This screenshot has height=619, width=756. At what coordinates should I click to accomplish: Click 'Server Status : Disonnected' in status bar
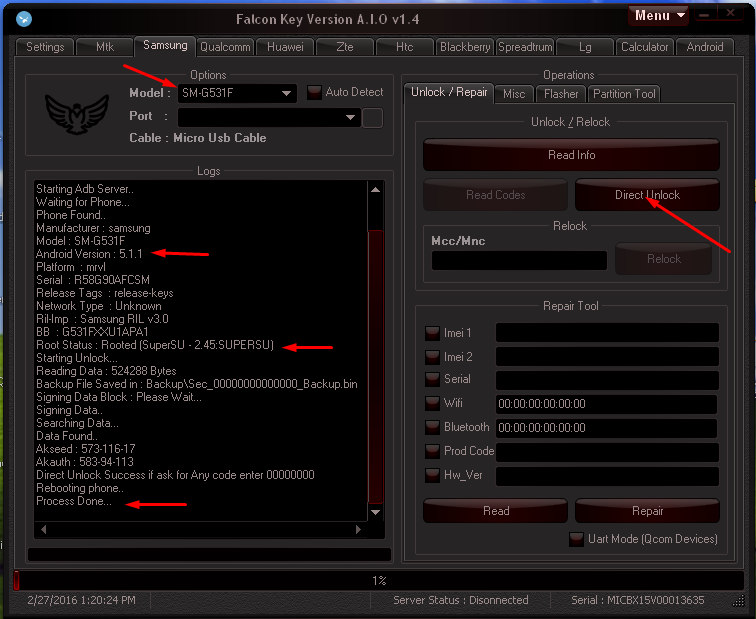pos(460,600)
